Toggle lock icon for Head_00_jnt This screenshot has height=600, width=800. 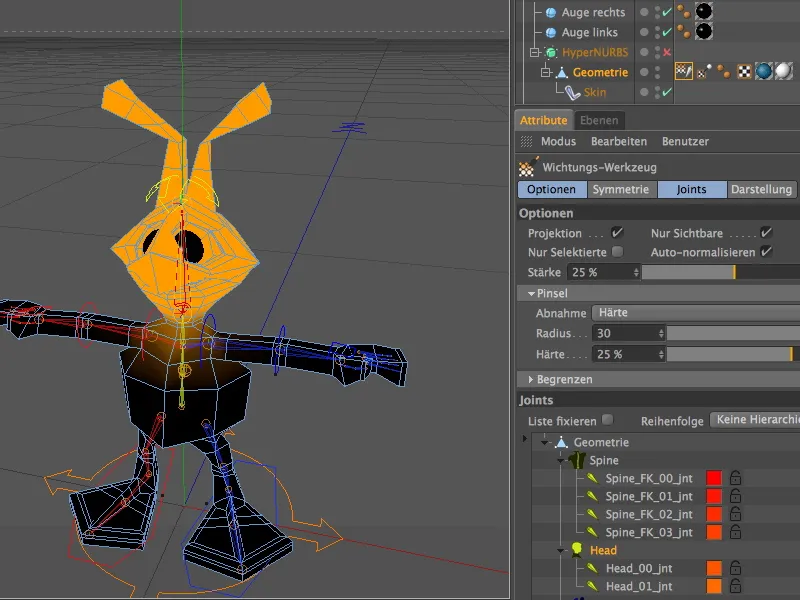coord(735,568)
